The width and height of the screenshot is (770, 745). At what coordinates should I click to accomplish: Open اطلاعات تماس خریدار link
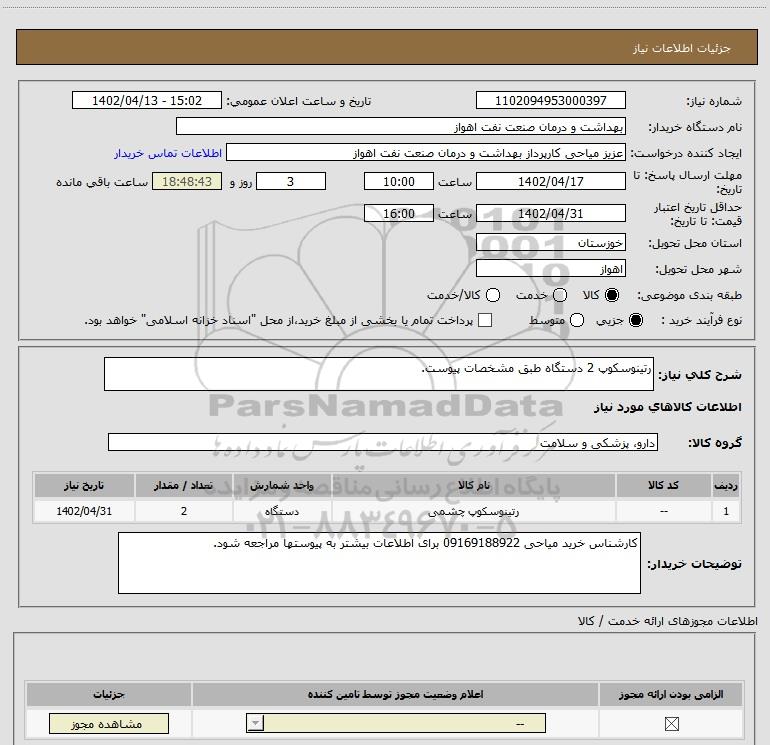pyautogui.click(x=168, y=153)
